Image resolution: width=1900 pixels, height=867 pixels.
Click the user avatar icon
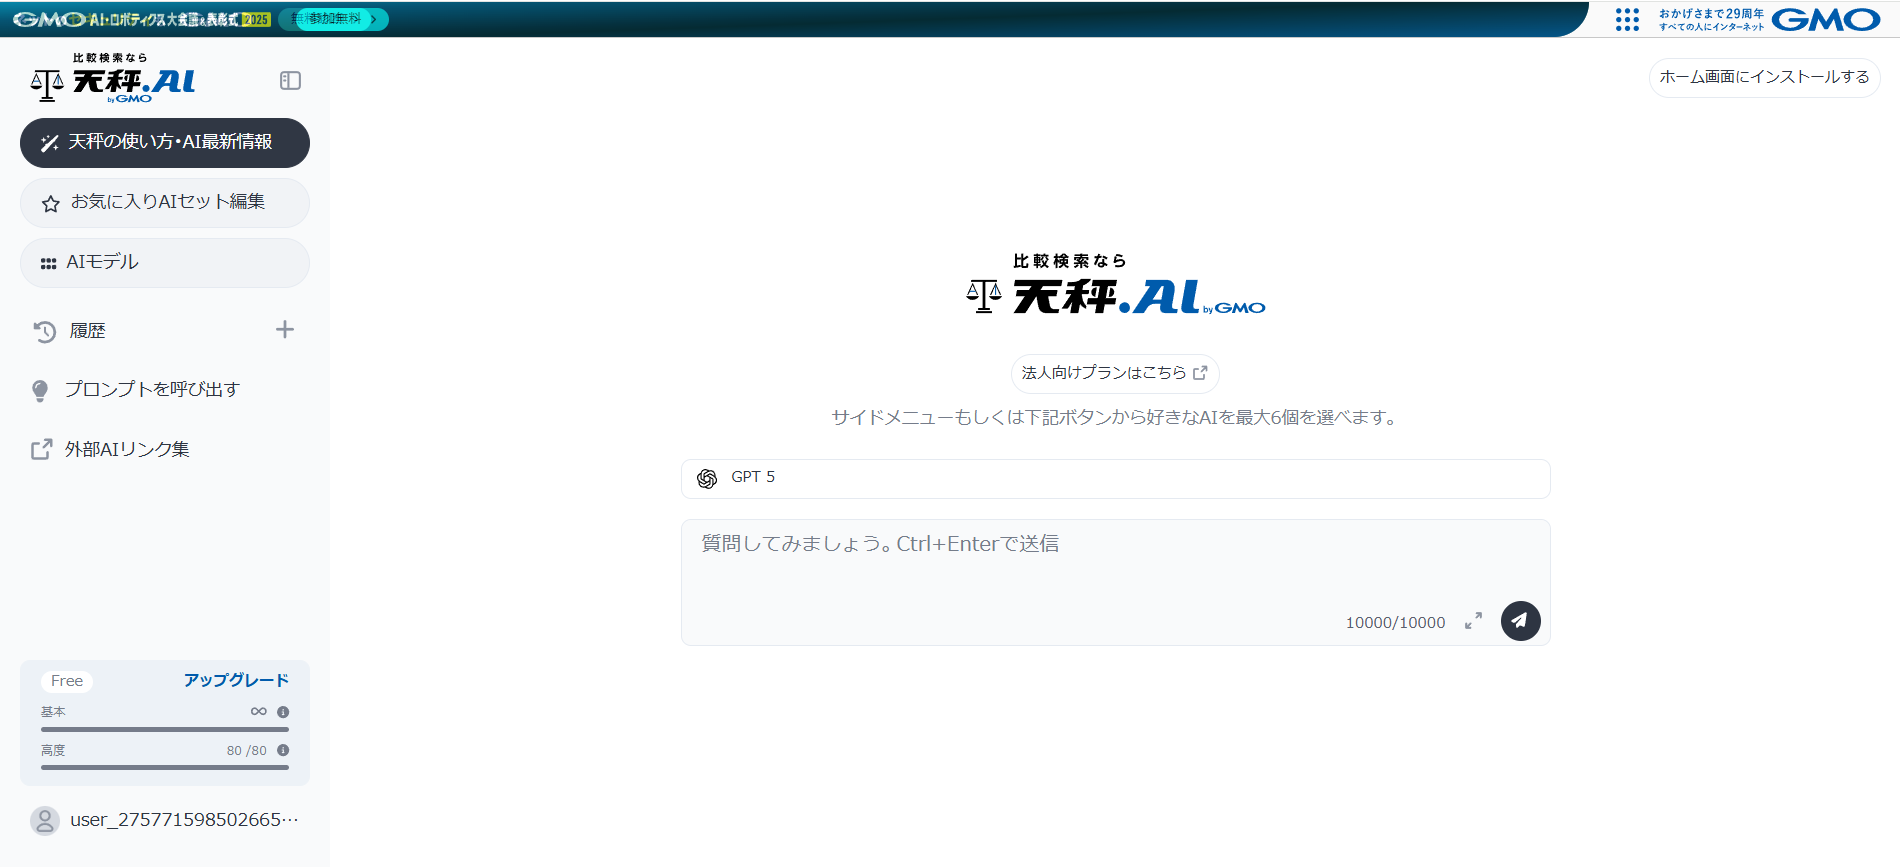tap(45, 820)
